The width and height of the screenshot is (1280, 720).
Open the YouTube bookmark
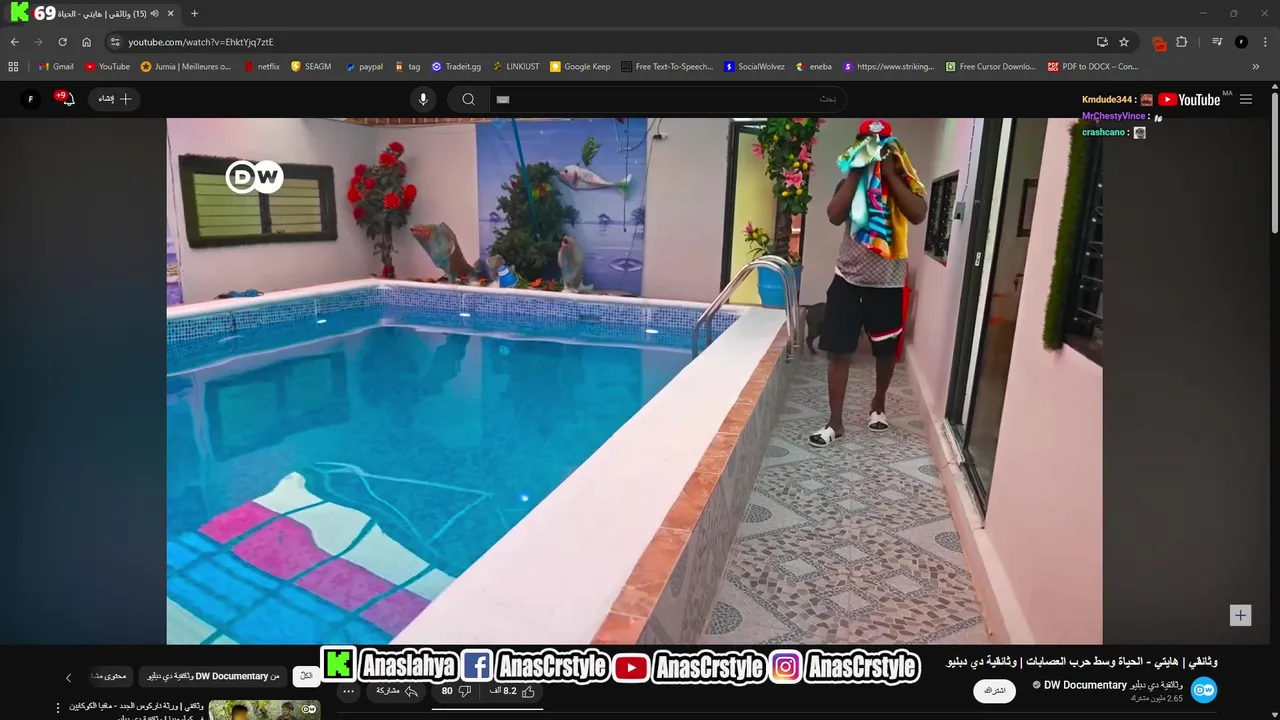click(107, 67)
